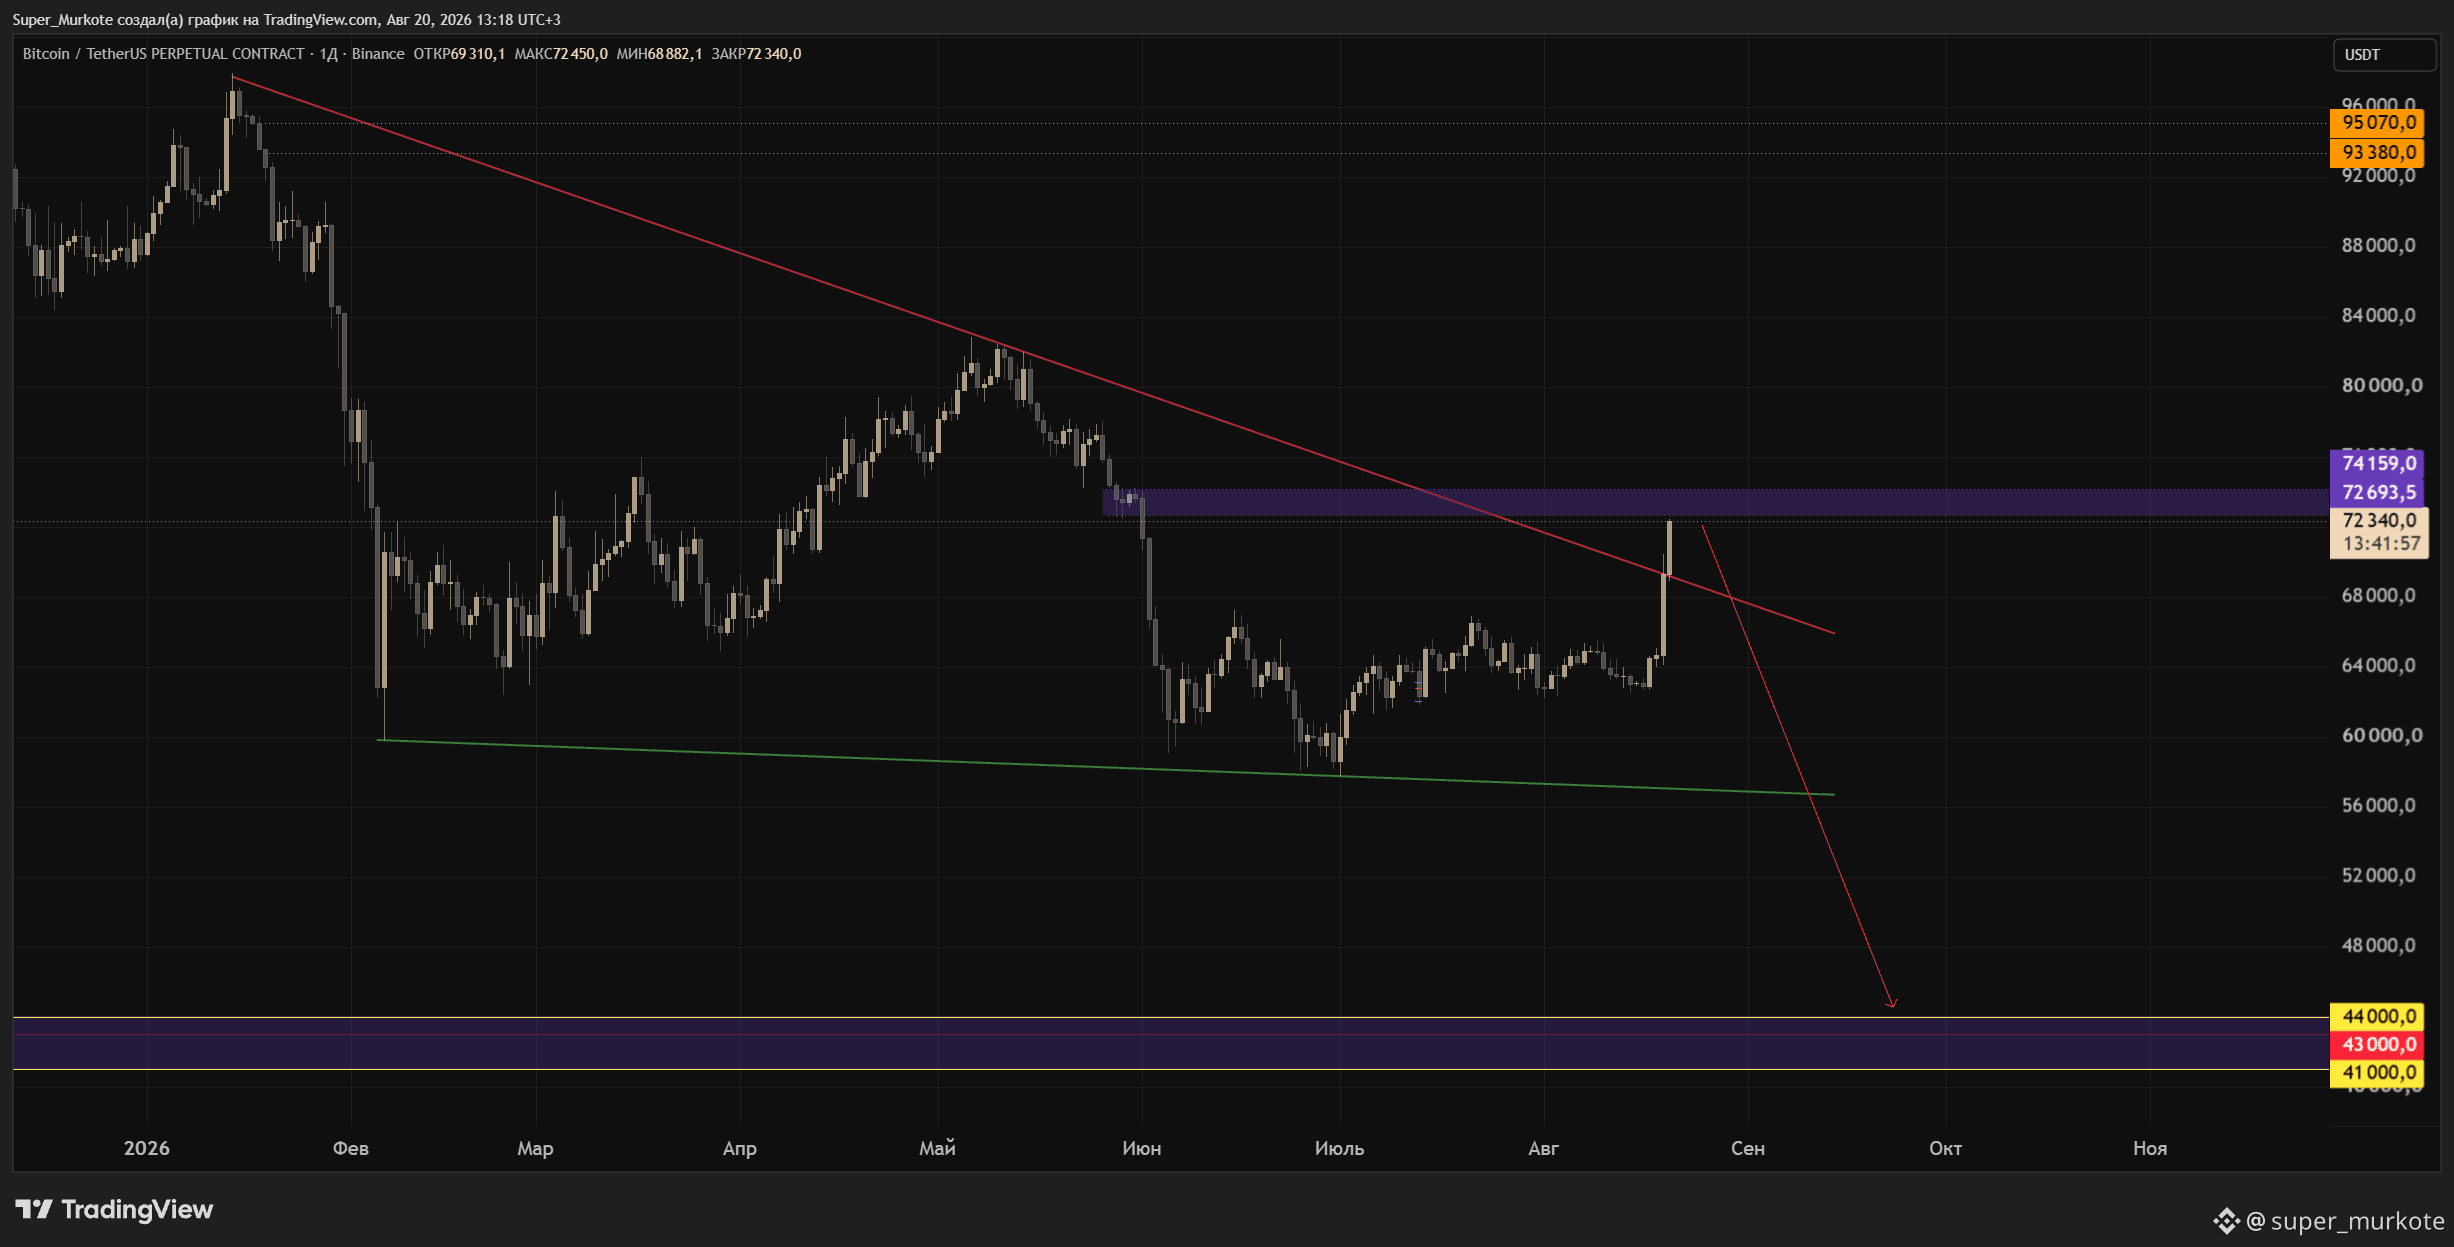Click the TradingView logo
This screenshot has width=2454, height=1247.
coord(114,1210)
